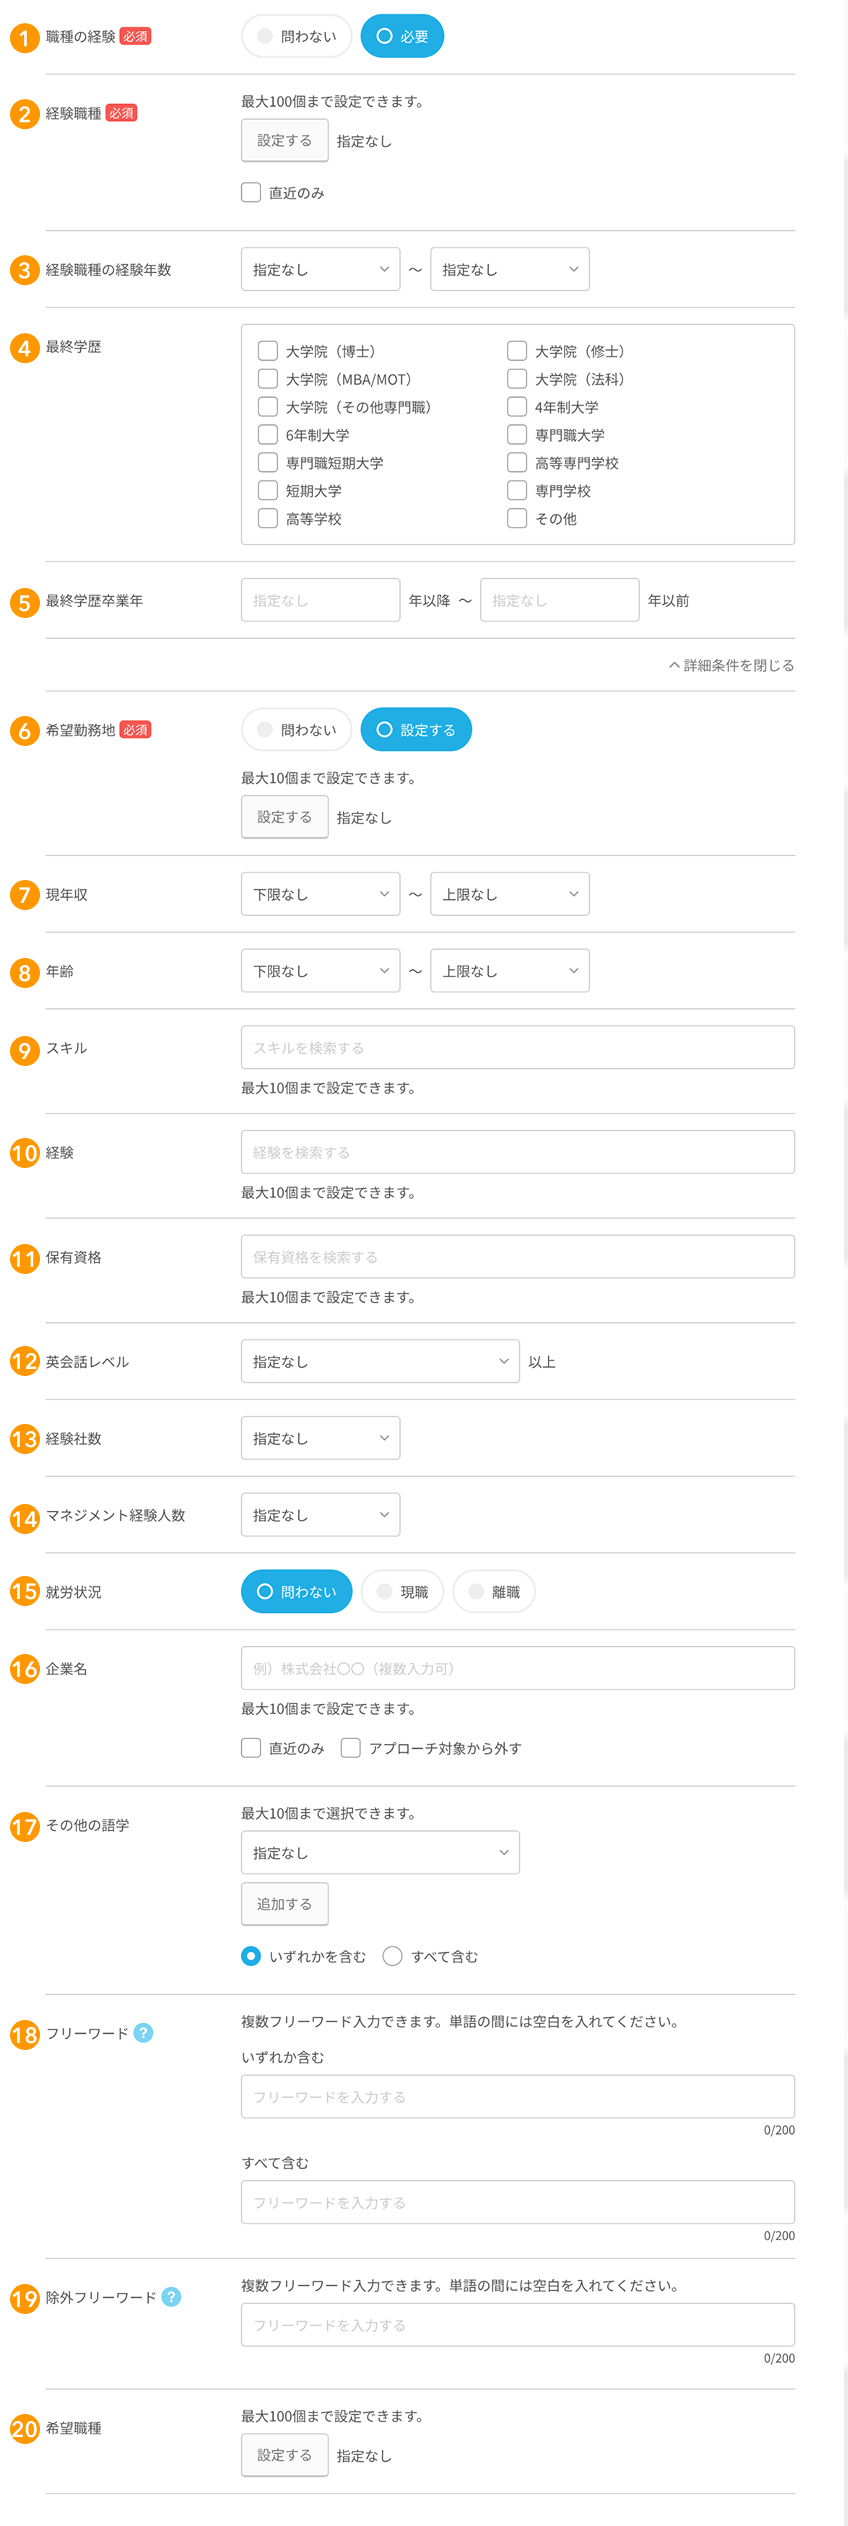Screen dimensions: 848x2526
Task: Collapse with 詳細条件を閉じる
Action: [x=732, y=665]
